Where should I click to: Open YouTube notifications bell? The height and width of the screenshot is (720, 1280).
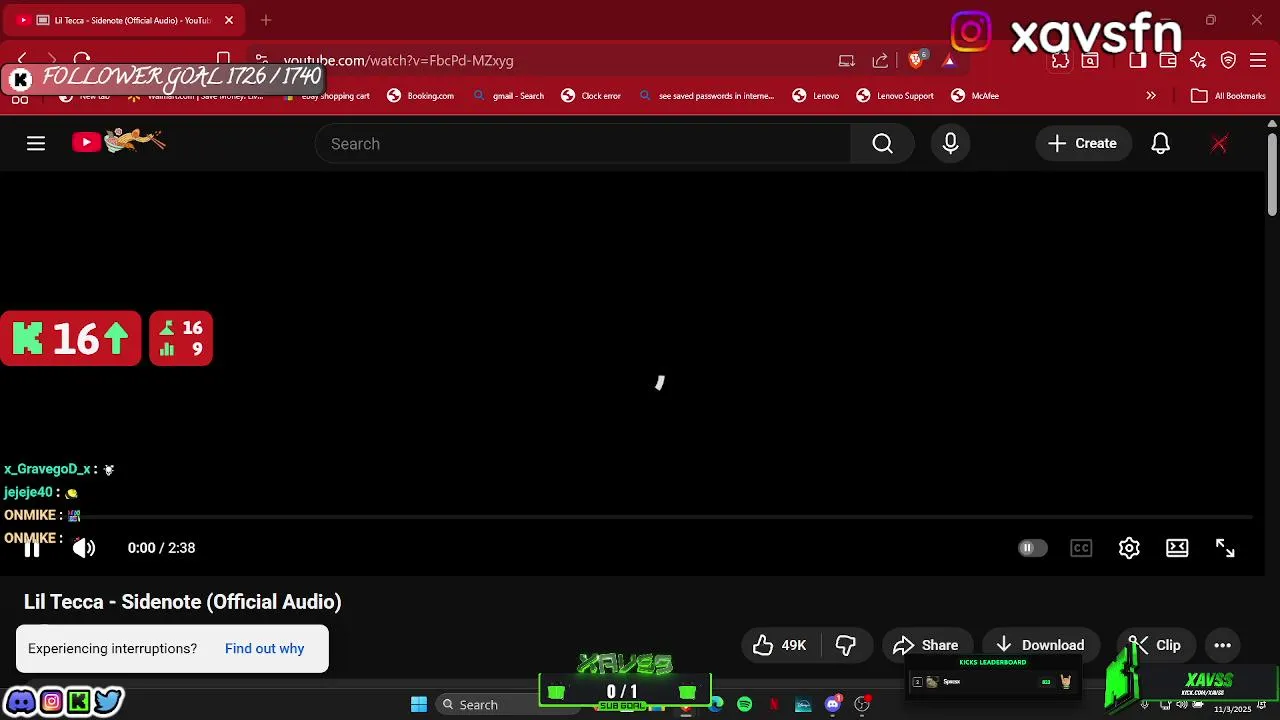1160,144
